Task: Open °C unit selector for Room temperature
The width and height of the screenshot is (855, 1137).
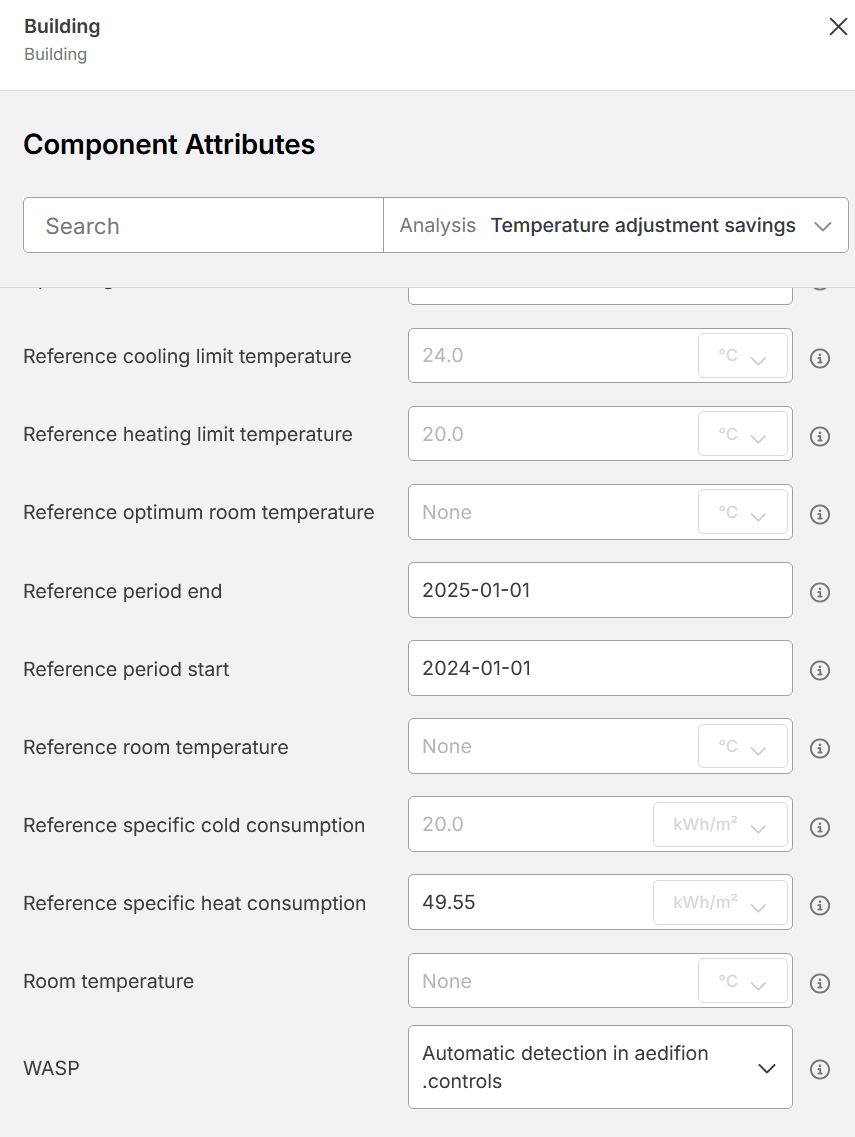Action: point(743,981)
